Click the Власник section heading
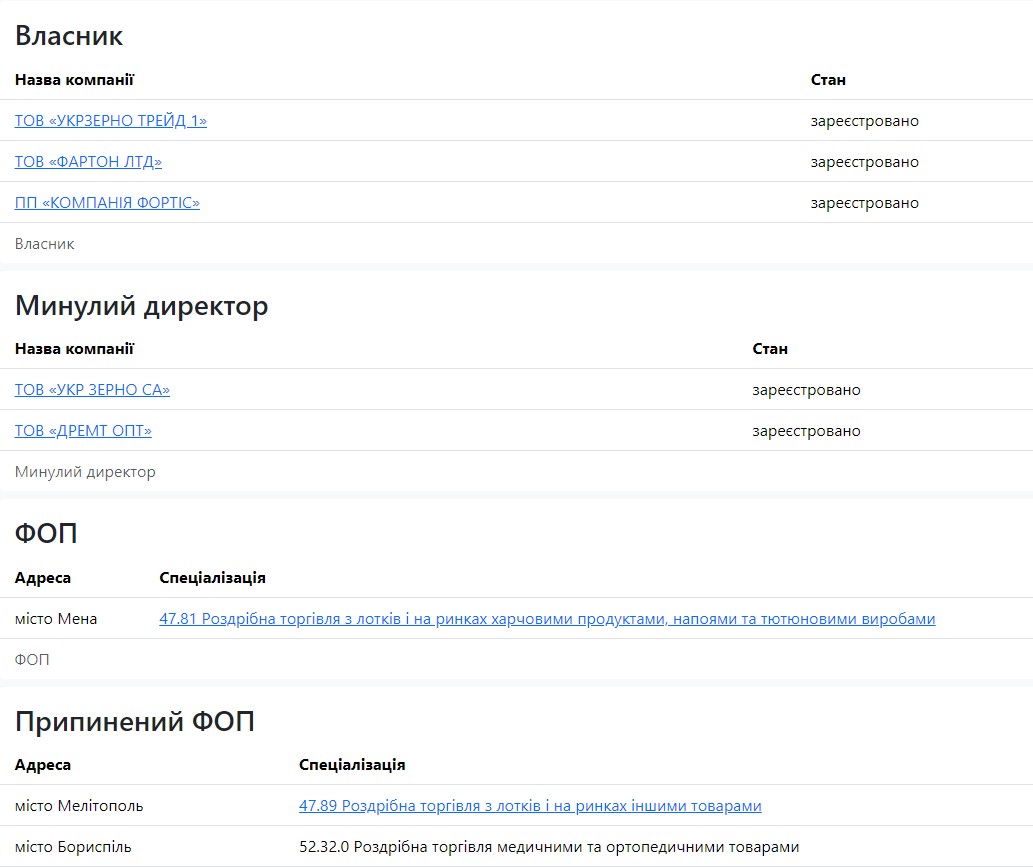The width and height of the screenshot is (1033, 867). pyautogui.click(x=69, y=36)
